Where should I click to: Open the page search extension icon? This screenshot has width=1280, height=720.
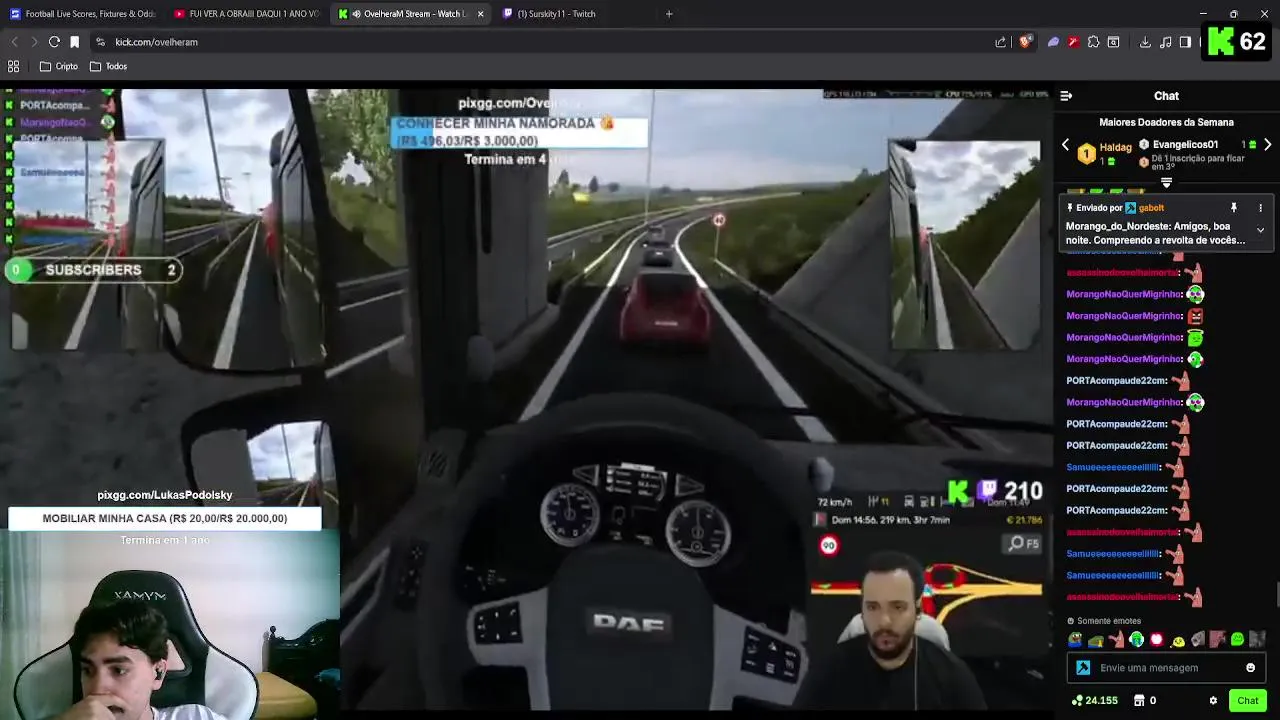1113,42
